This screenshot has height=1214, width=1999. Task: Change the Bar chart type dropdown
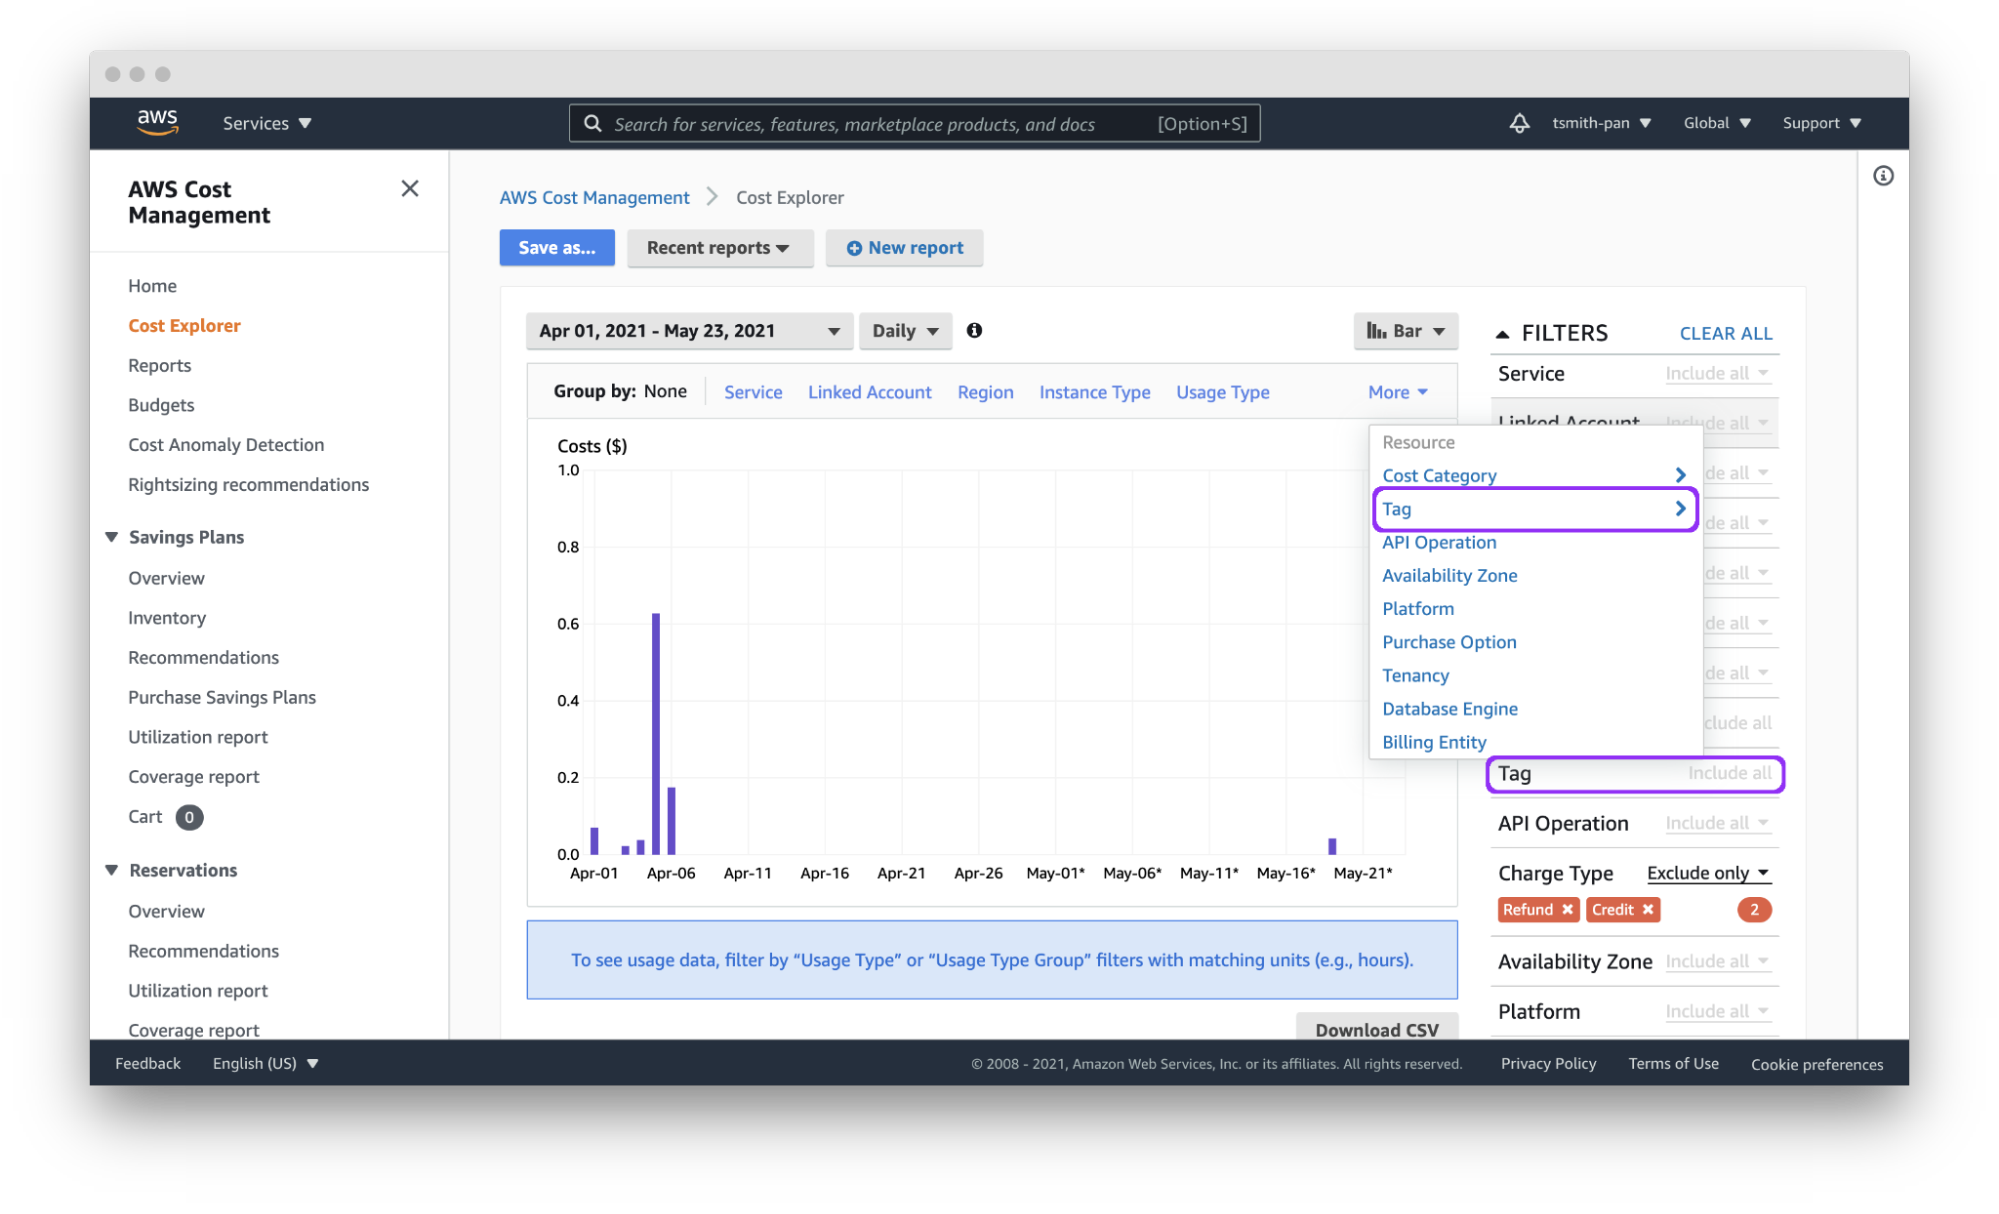click(1405, 331)
